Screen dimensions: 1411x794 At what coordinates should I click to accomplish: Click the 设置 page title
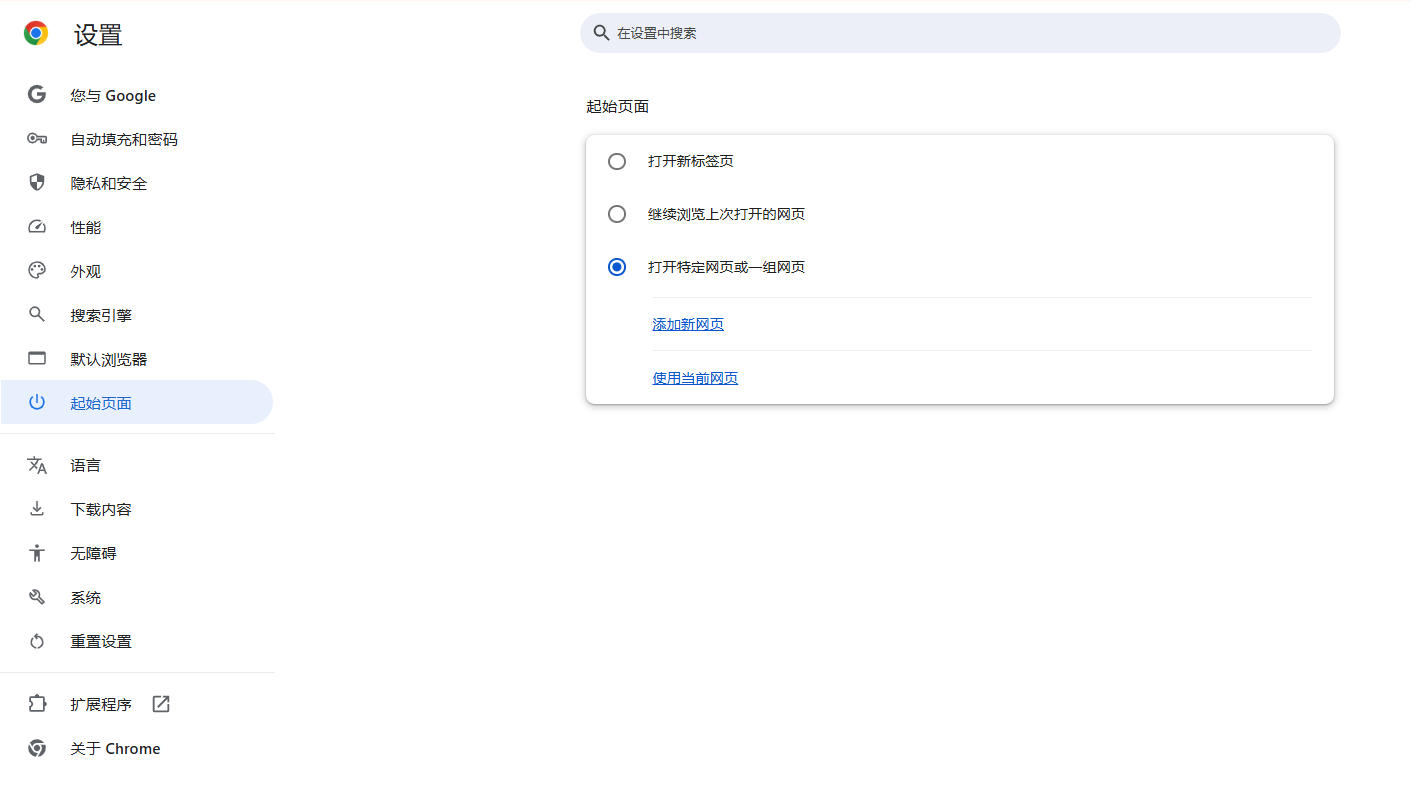[98, 35]
